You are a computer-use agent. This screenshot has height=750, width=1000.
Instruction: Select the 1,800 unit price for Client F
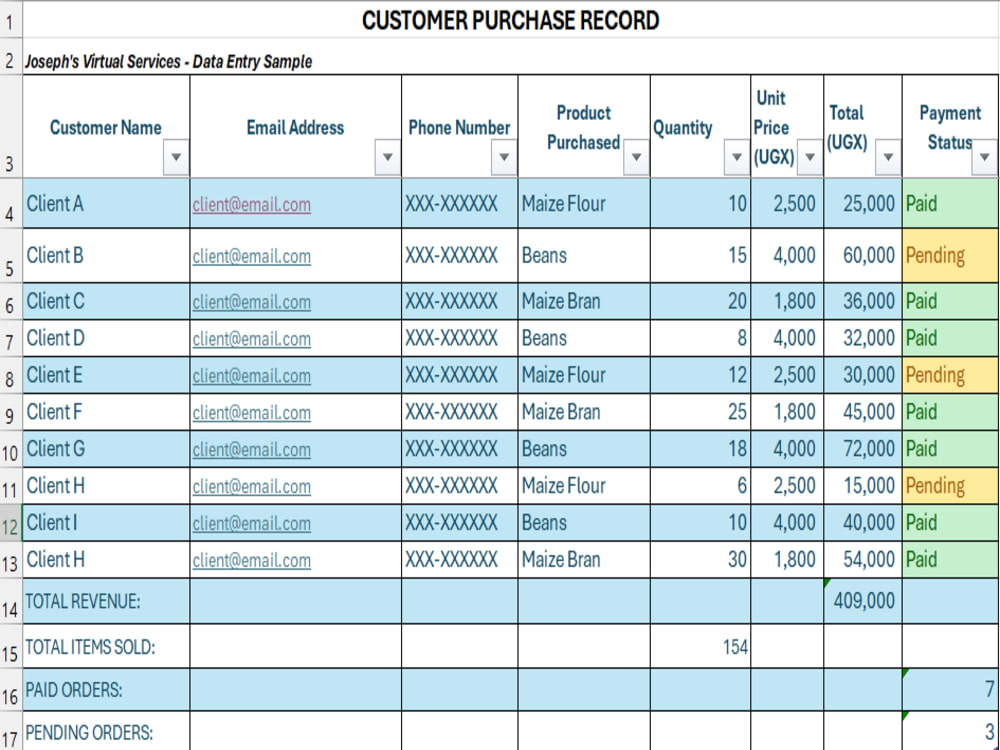click(x=787, y=412)
